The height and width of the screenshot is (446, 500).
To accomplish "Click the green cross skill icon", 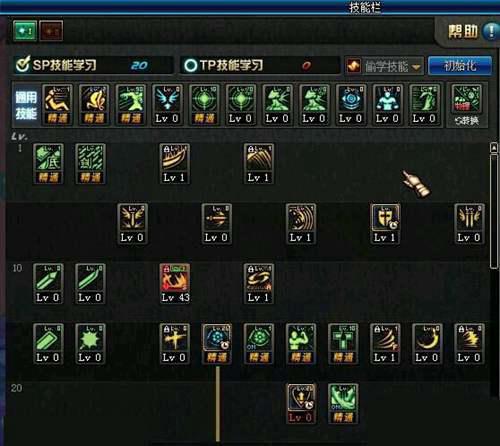I will pos(343,343).
